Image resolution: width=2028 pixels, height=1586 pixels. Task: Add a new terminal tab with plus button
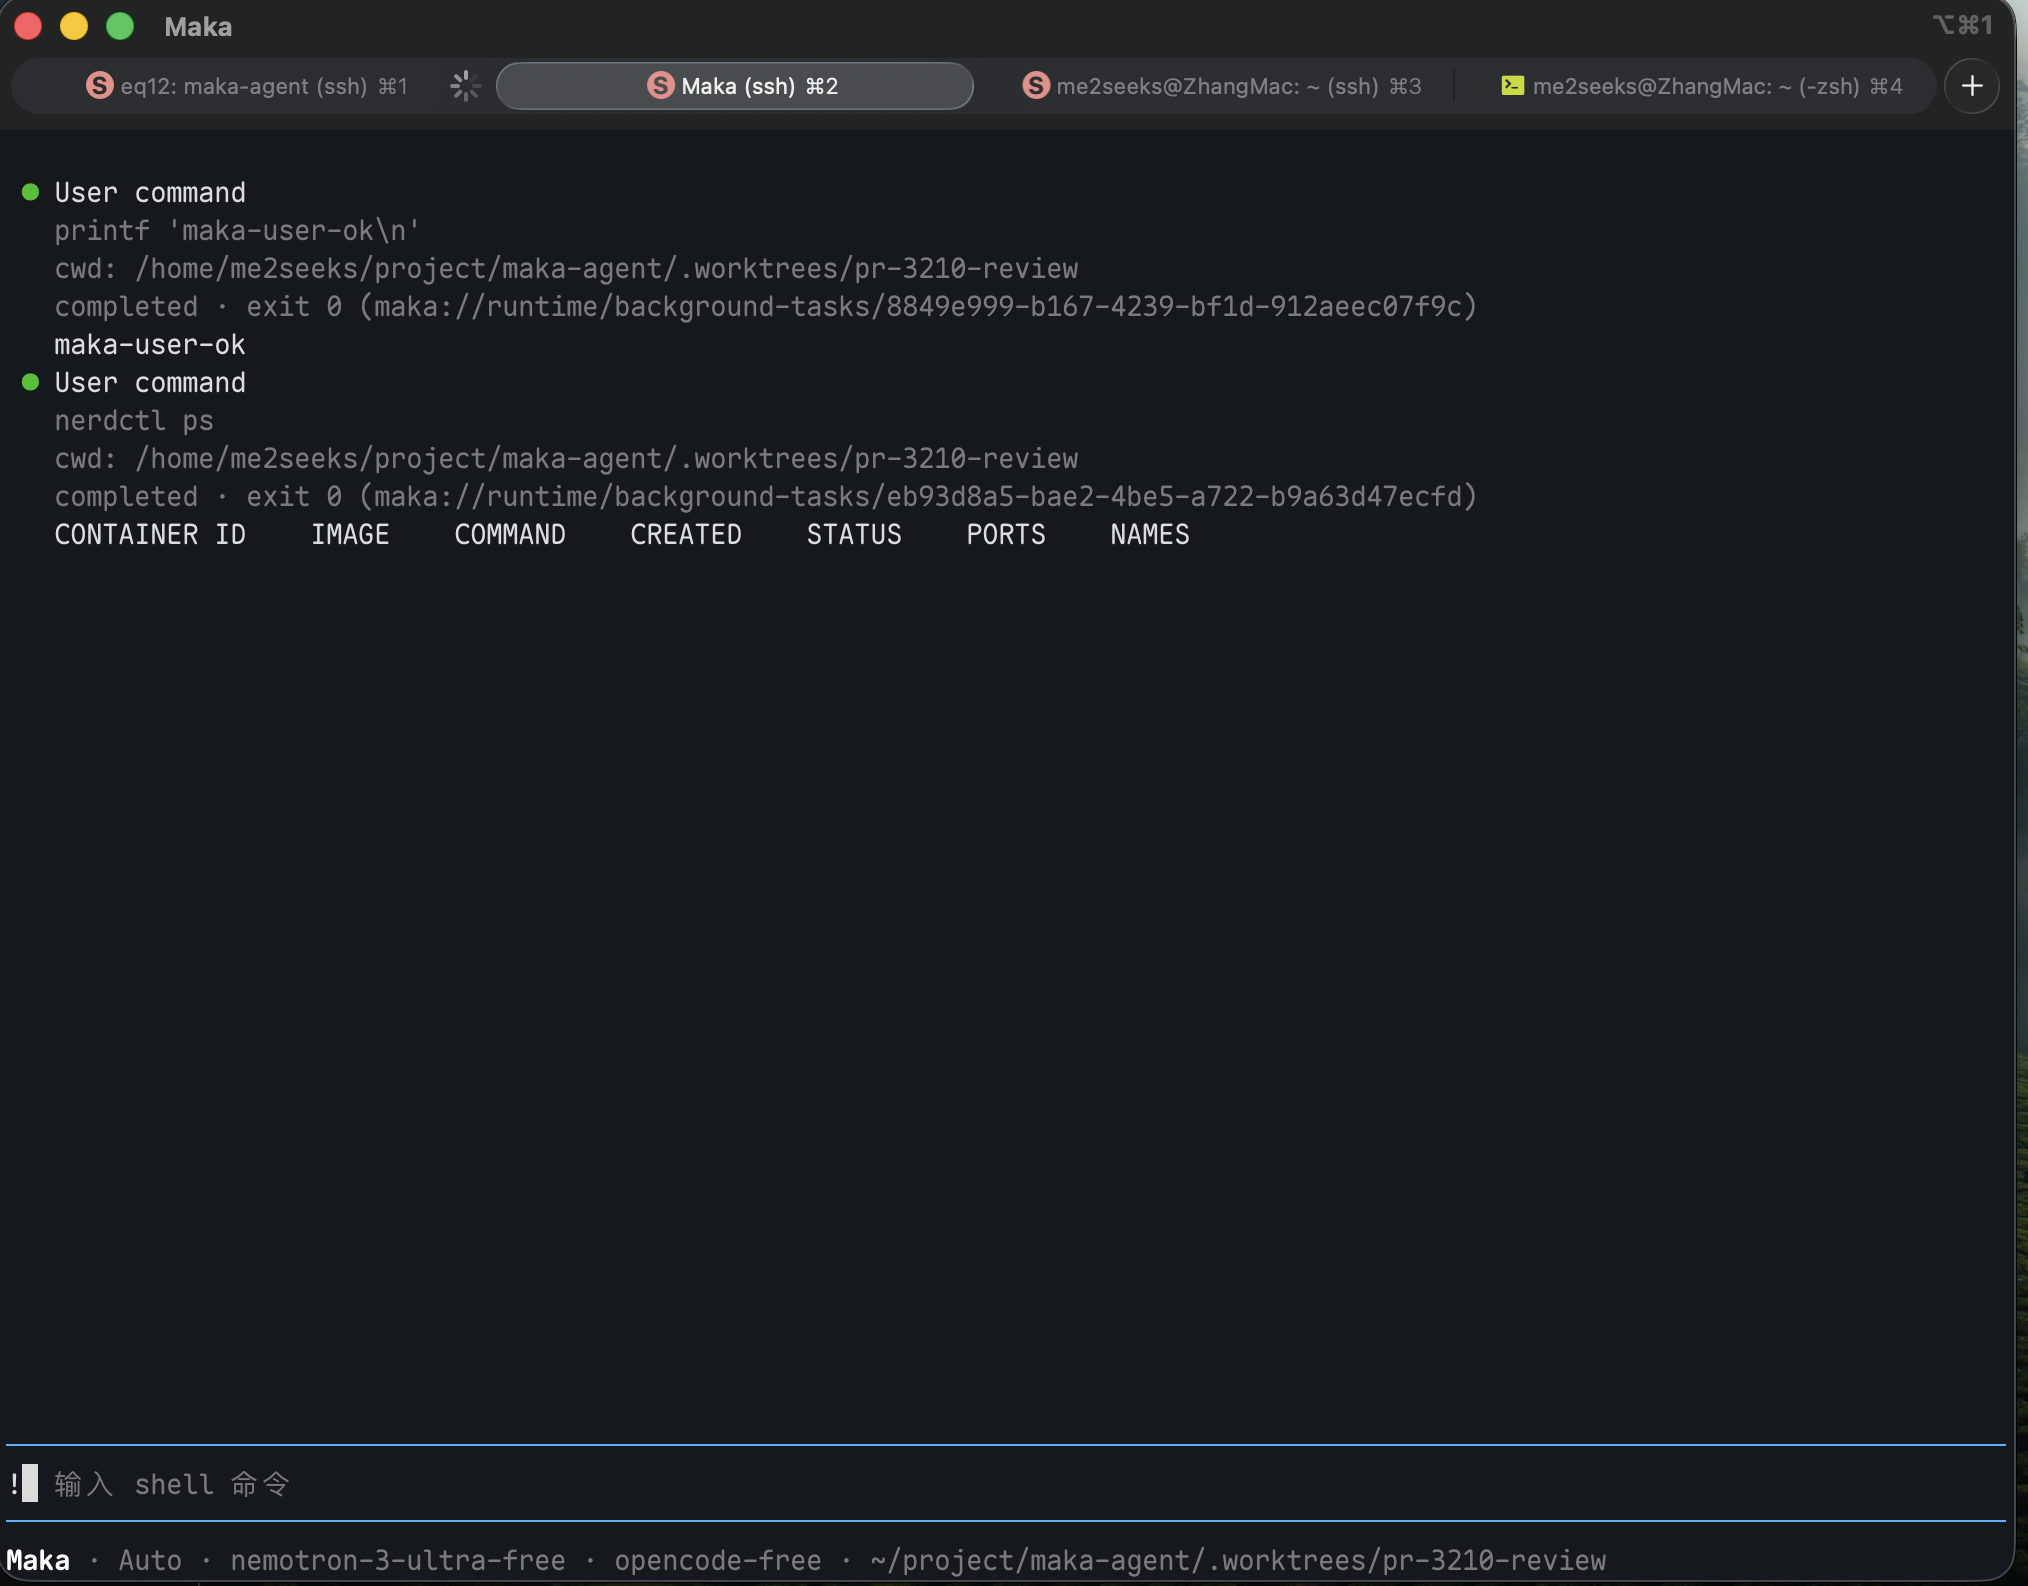tap(1972, 86)
